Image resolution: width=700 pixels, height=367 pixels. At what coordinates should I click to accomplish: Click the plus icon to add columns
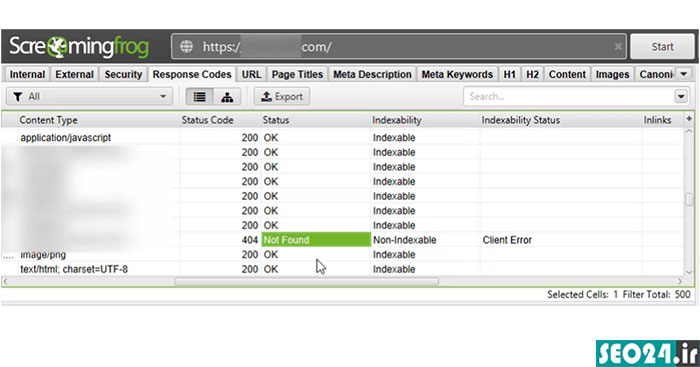[x=689, y=119]
